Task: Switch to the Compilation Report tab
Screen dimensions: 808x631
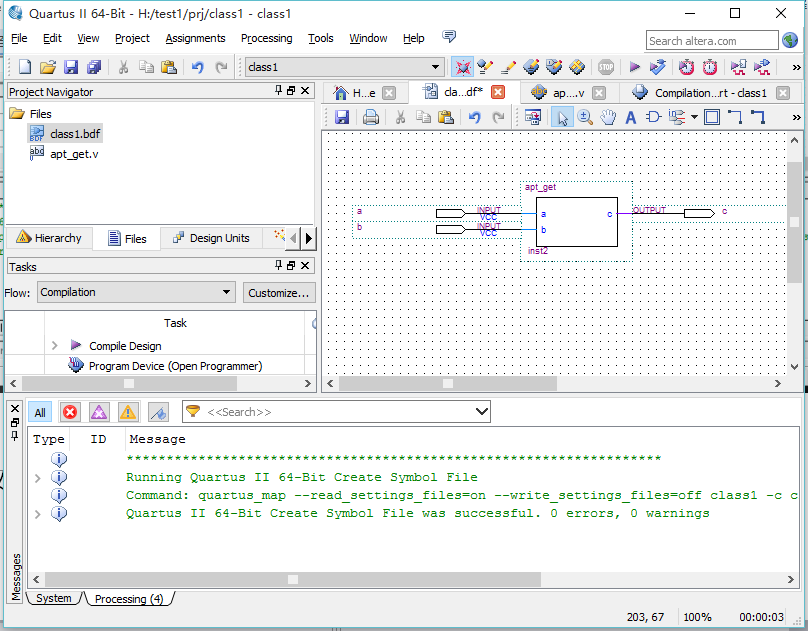Action: tap(709, 93)
